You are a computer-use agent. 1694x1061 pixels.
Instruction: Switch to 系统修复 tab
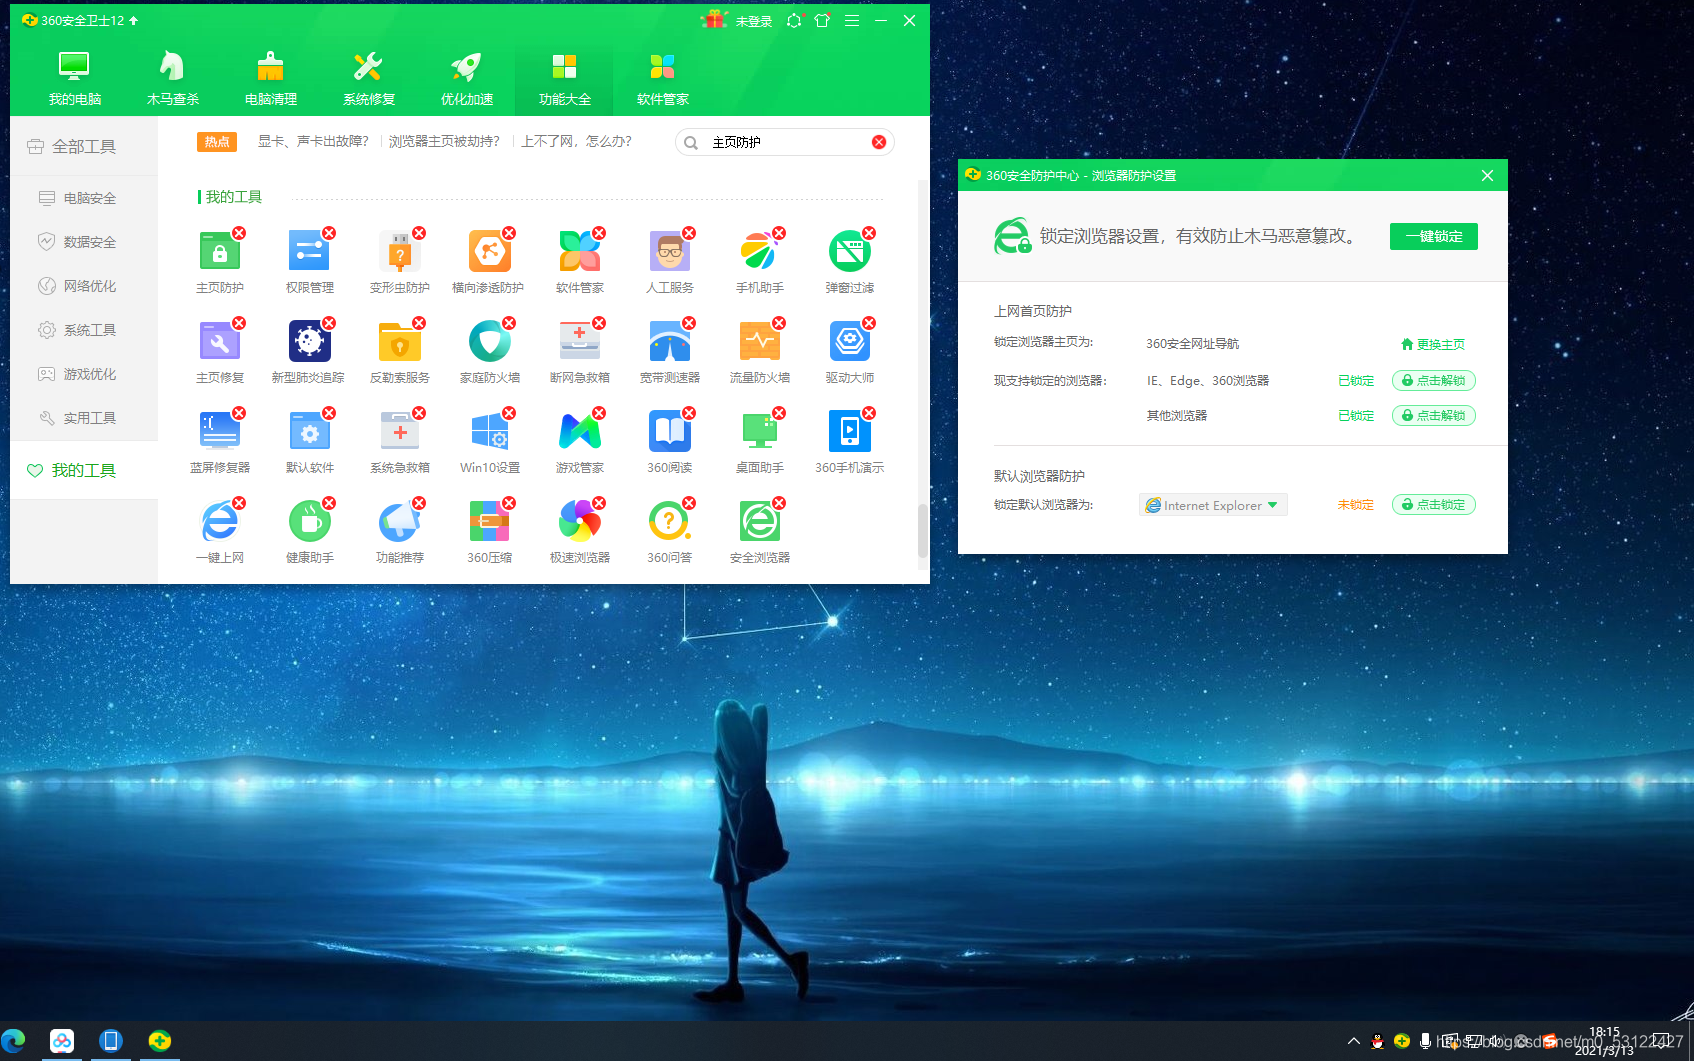click(x=369, y=78)
